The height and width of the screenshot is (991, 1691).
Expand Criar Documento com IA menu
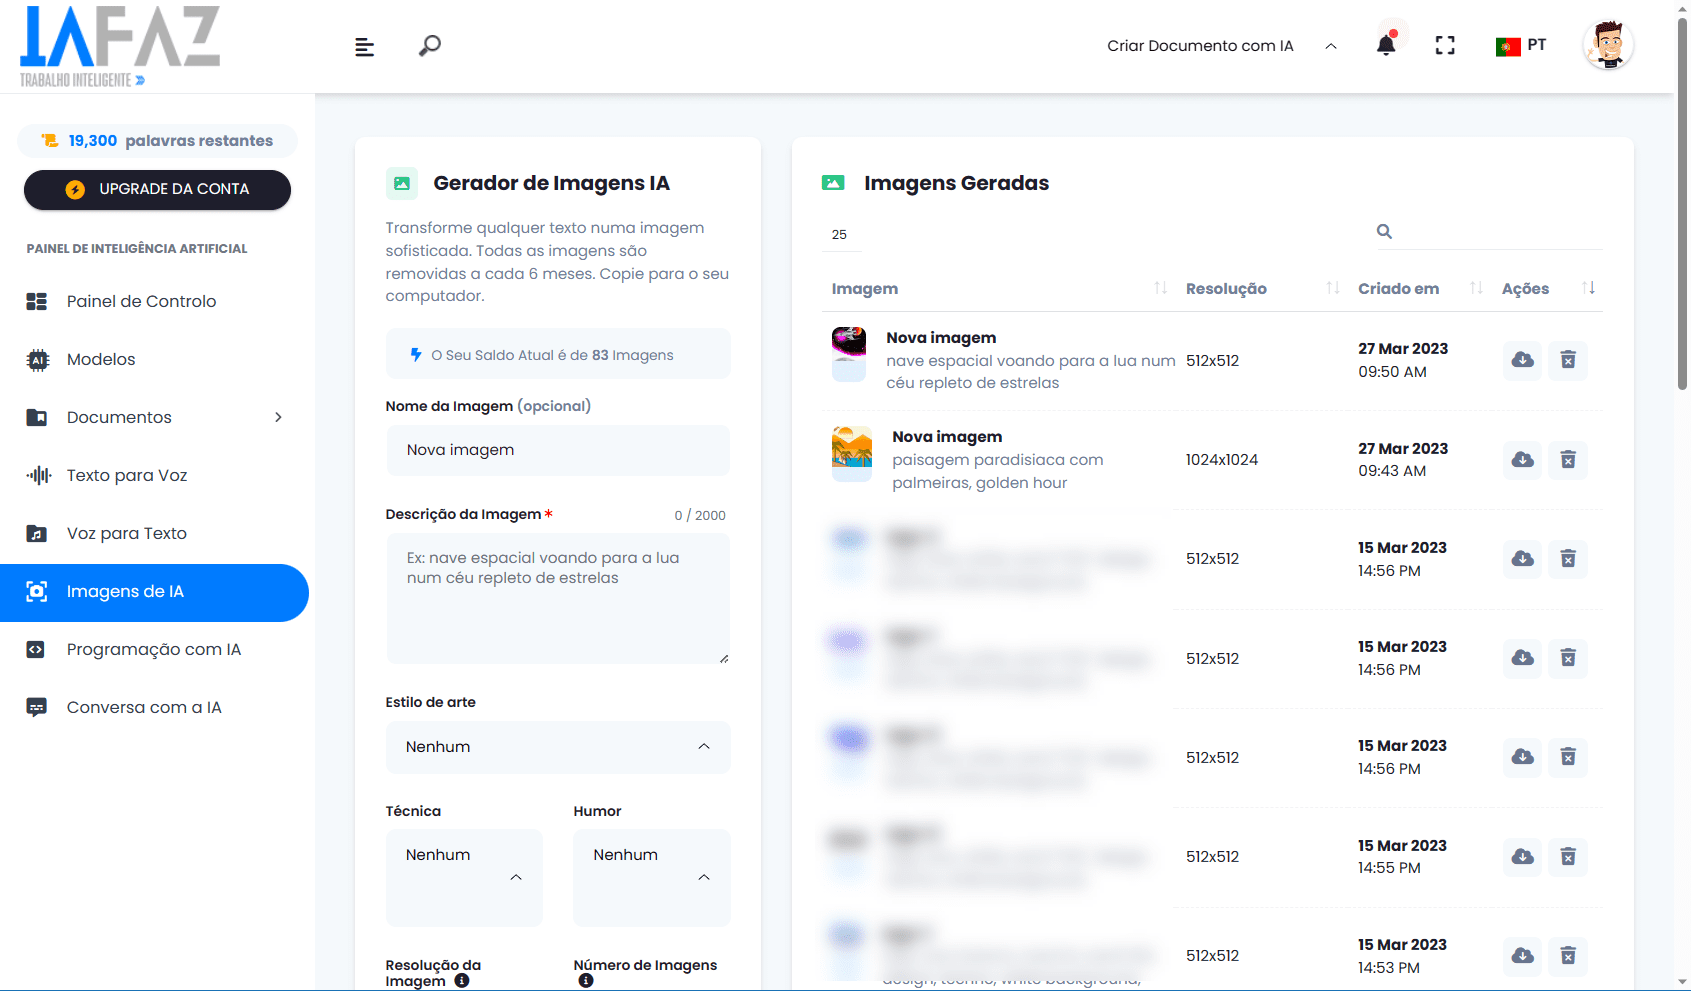point(1220,46)
